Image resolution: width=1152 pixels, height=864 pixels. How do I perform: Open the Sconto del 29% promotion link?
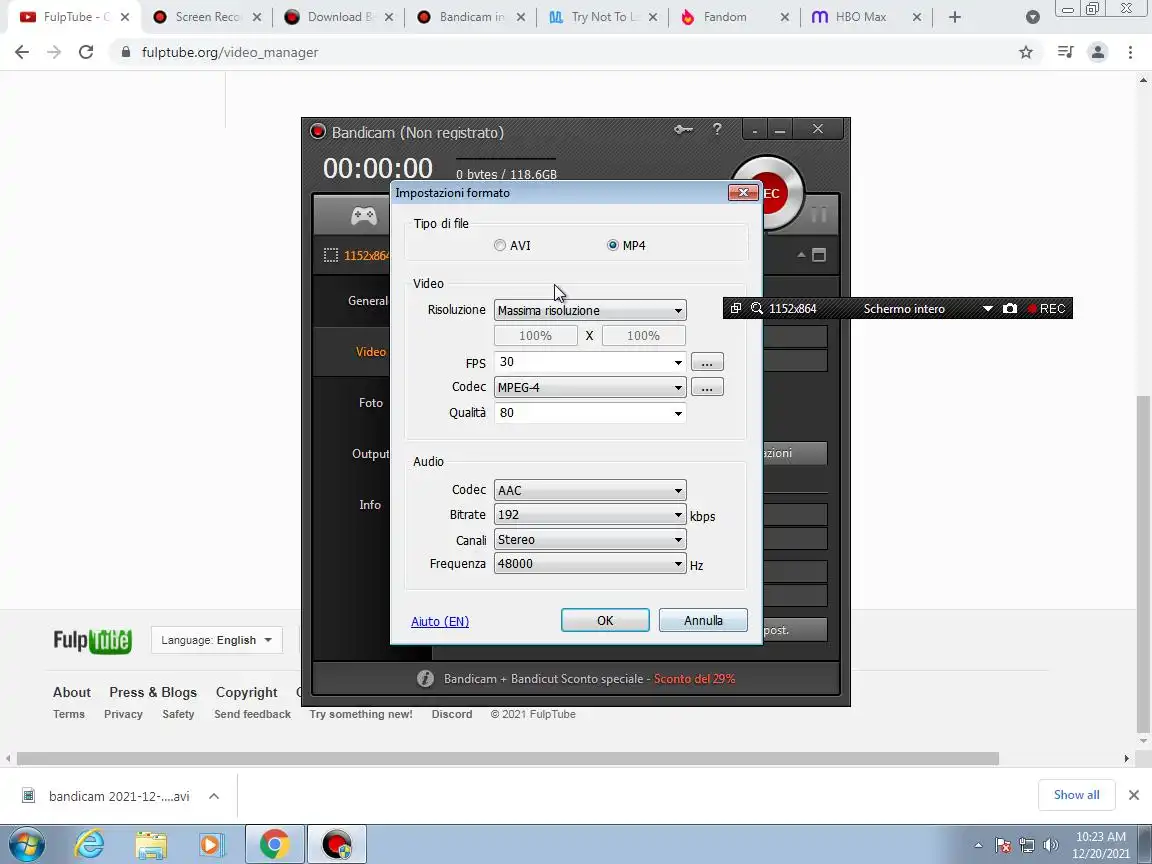tap(694, 679)
